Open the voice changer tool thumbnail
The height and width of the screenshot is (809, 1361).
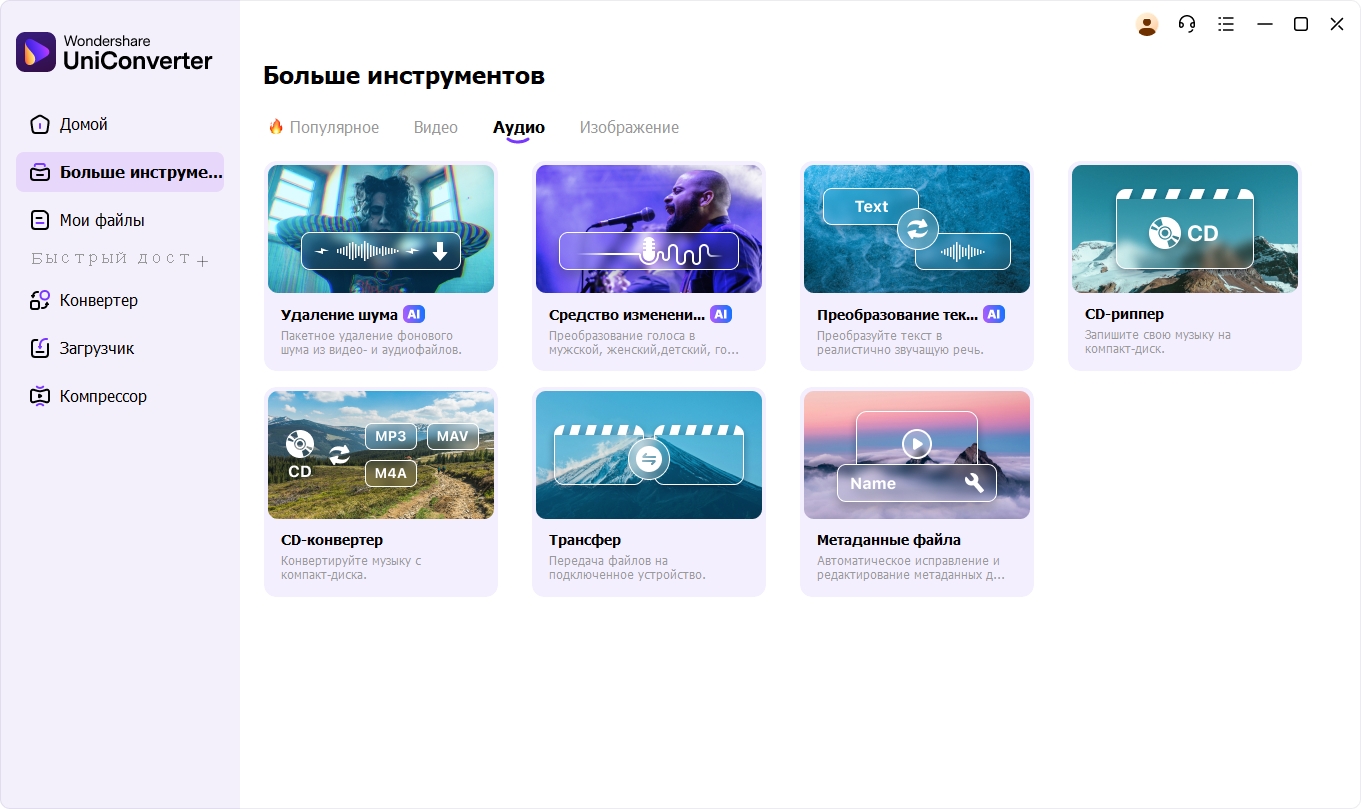click(649, 229)
